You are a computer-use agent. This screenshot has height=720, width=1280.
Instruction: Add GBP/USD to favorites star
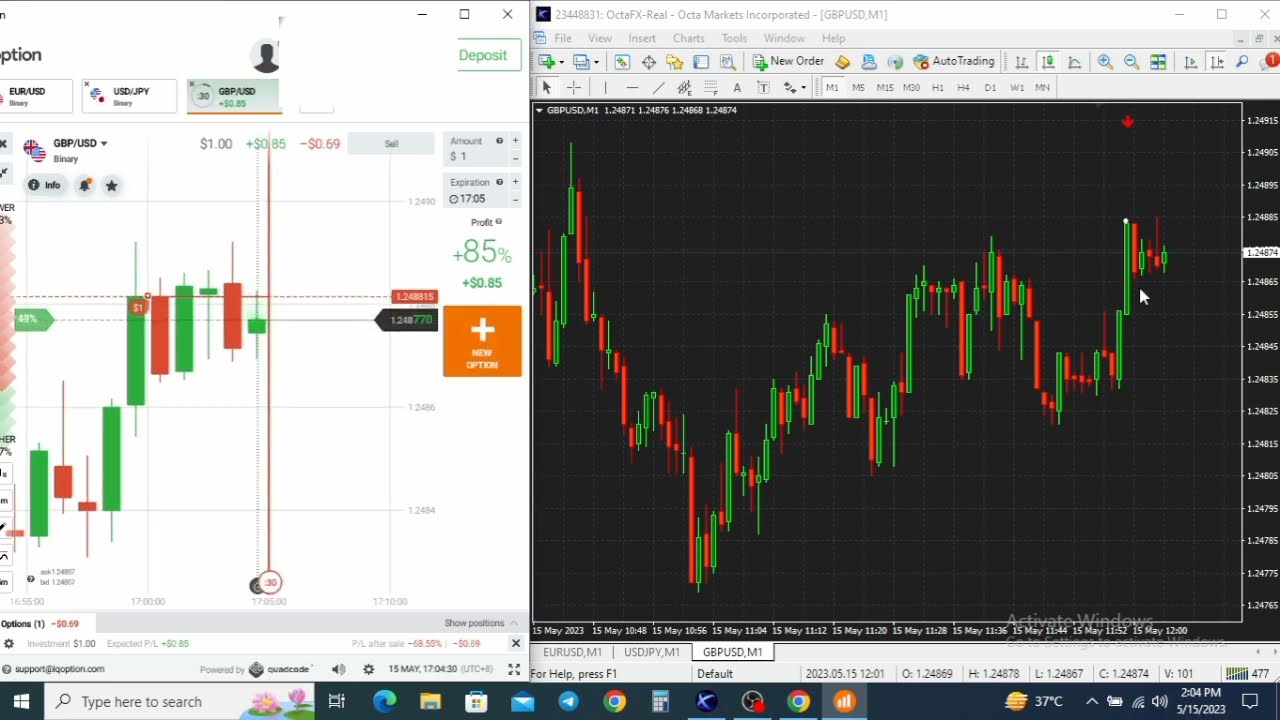click(x=112, y=185)
